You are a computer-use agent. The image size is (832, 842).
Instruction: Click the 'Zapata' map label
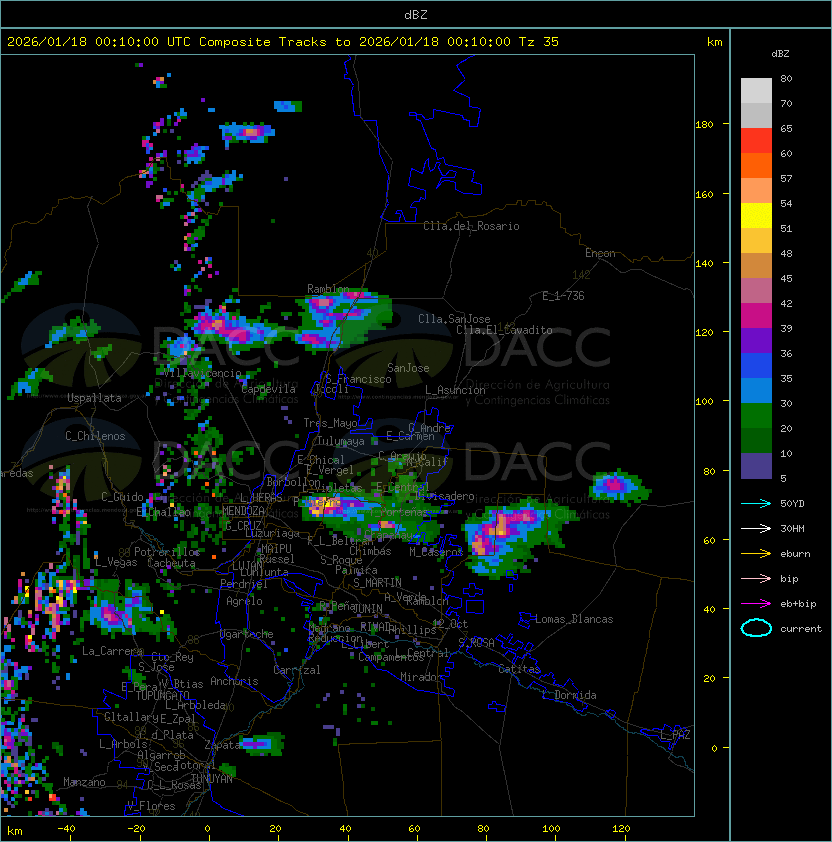(x=222, y=745)
